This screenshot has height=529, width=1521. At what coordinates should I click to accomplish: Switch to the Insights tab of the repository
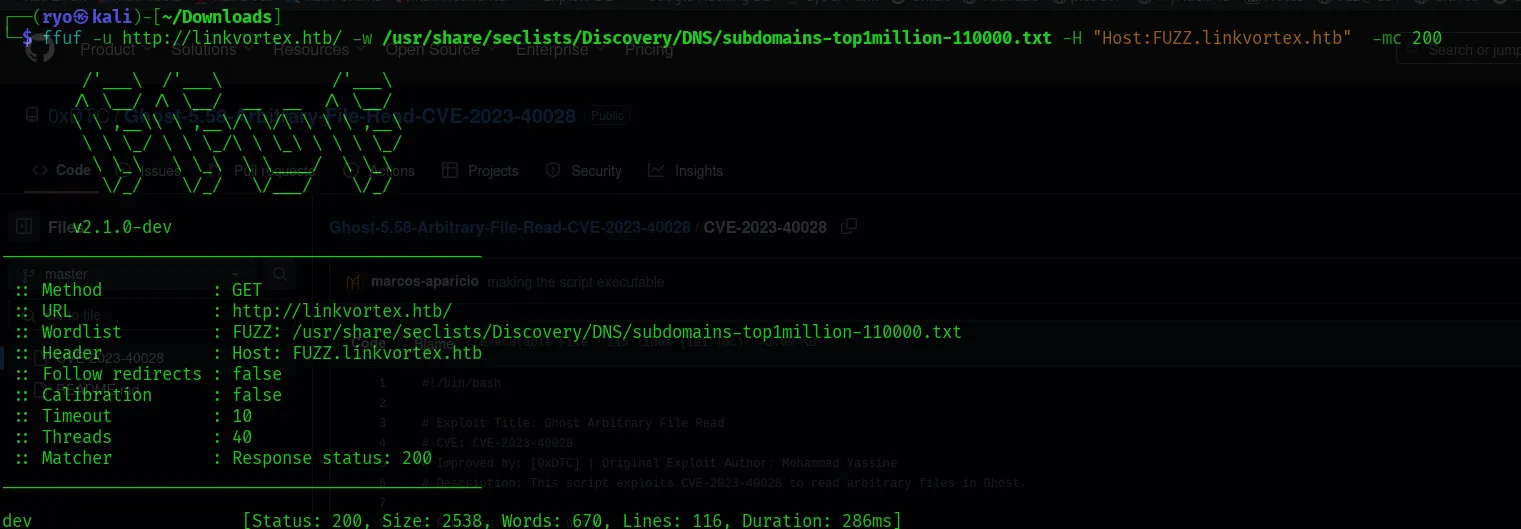tap(685, 171)
